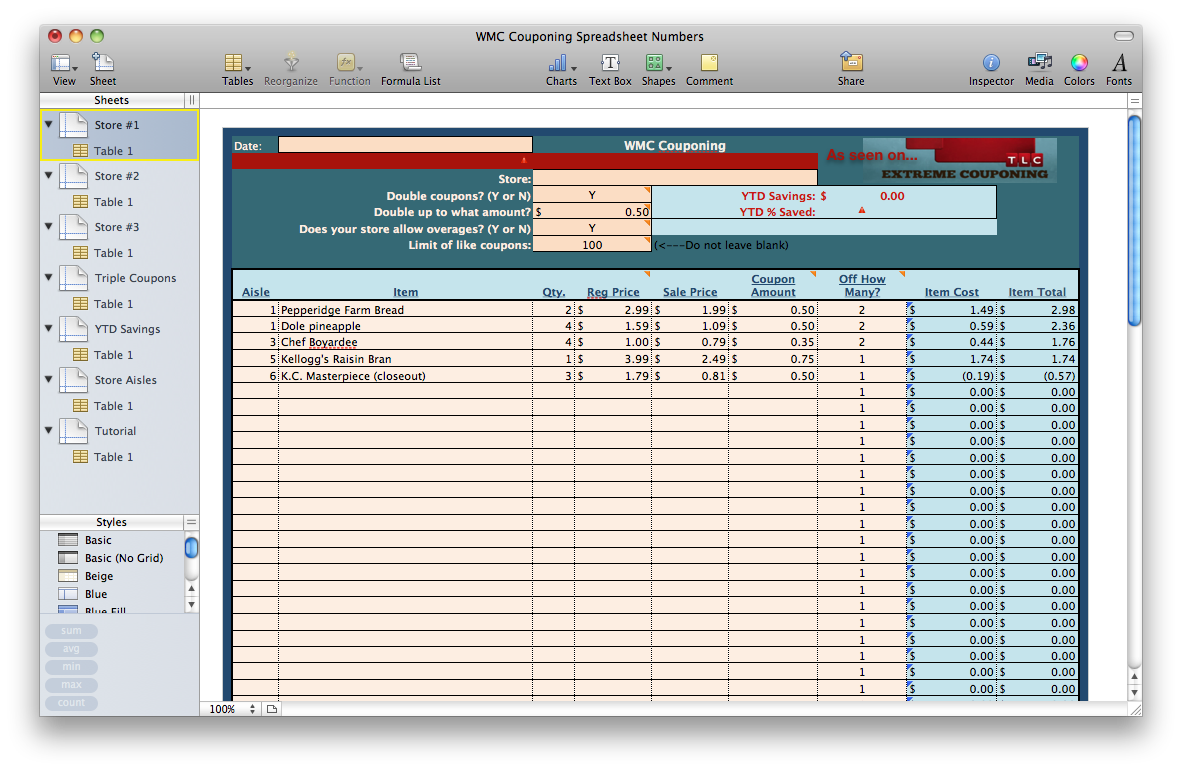Select Table 1 under Tutorial
Viewport: 1182px width, 771px height.
pos(113,457)
